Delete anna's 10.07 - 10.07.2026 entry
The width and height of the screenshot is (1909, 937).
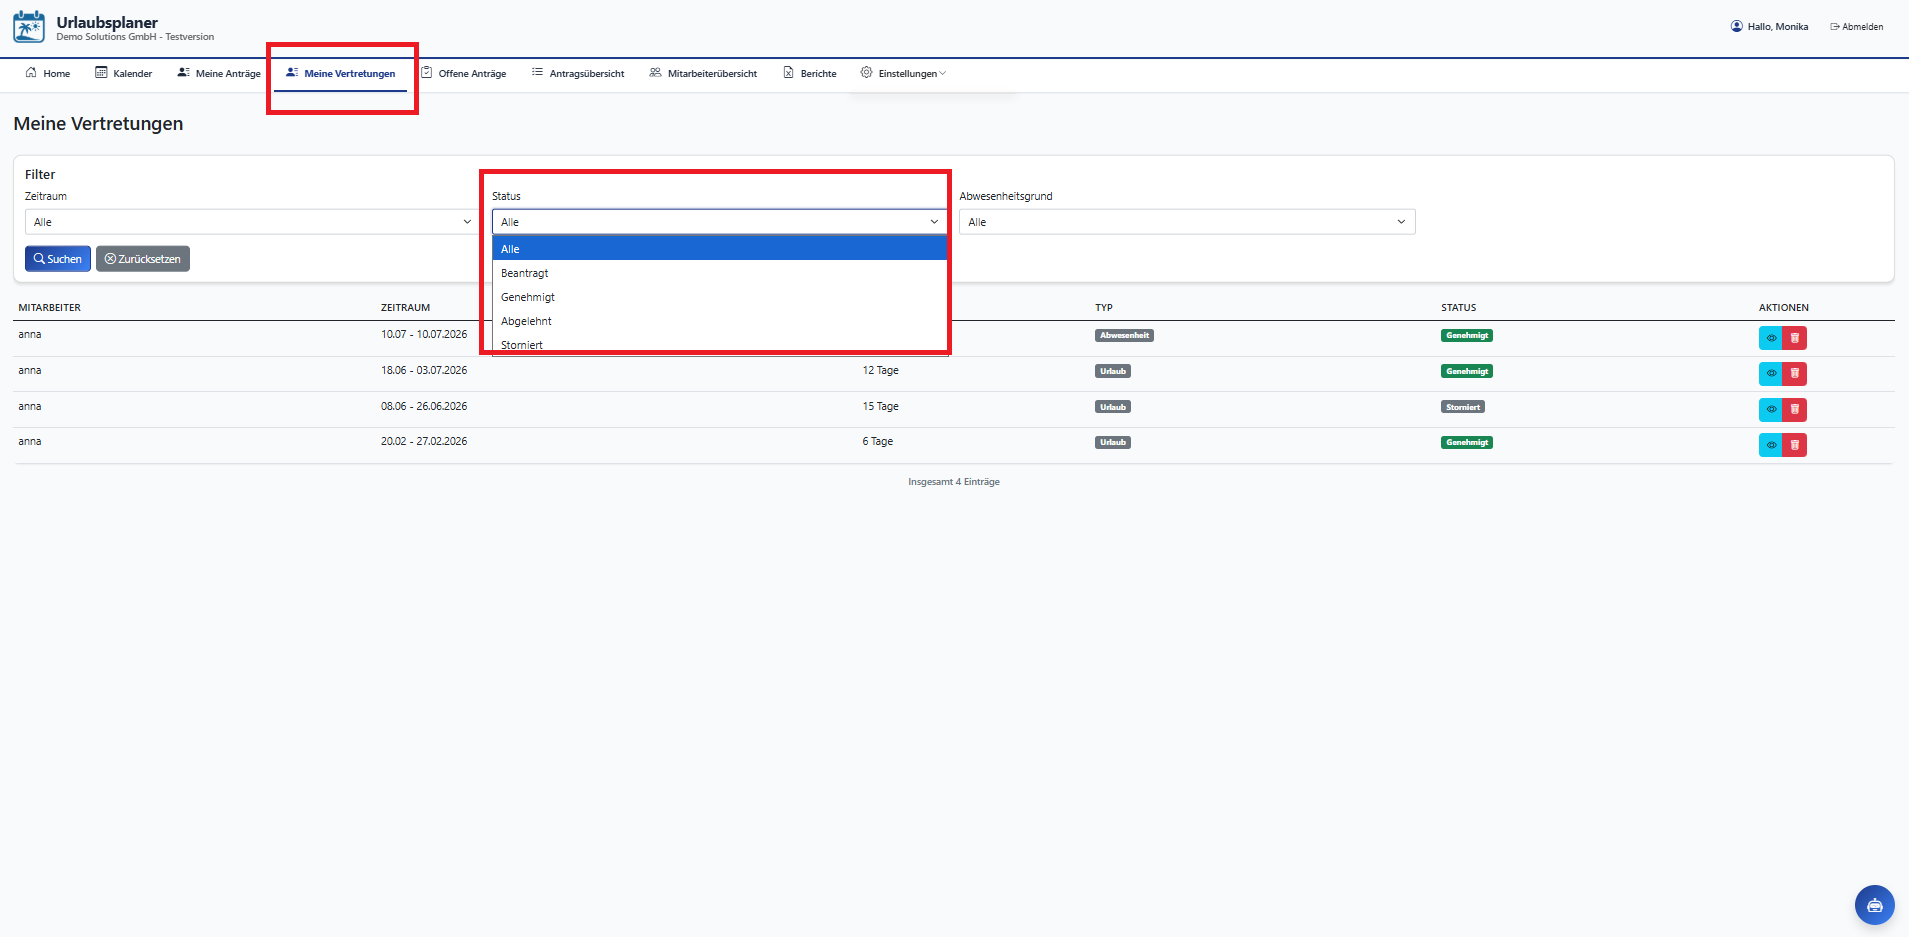(x=1794, y=338)
